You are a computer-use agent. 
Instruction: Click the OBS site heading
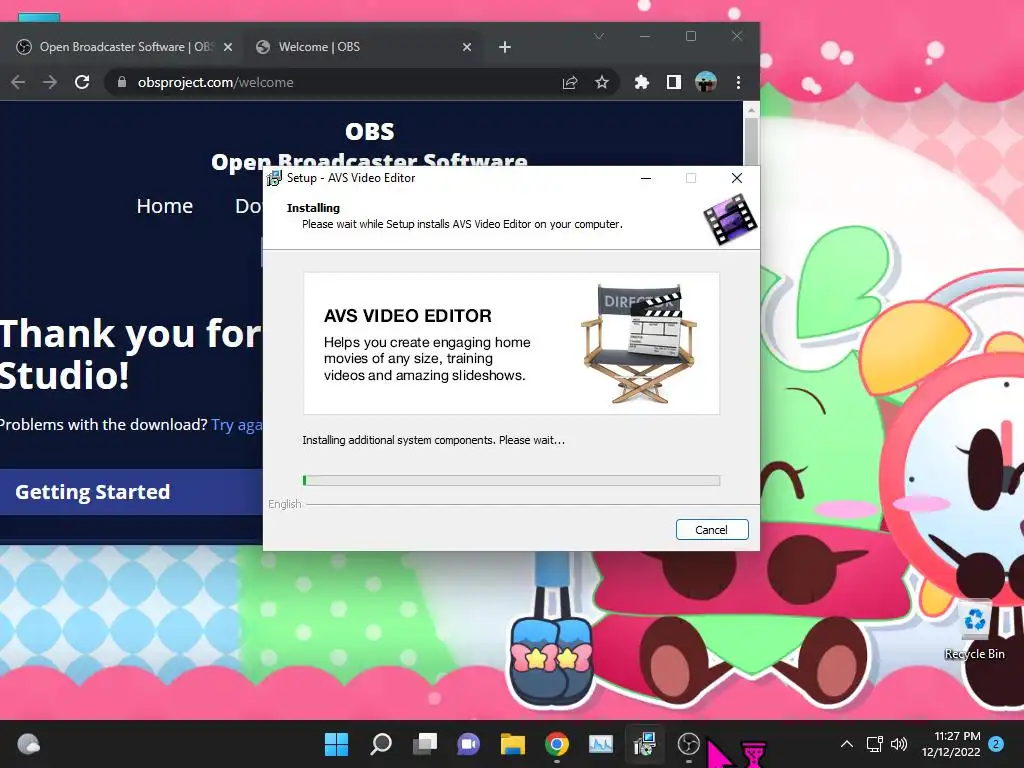click(x=370, y=132)
